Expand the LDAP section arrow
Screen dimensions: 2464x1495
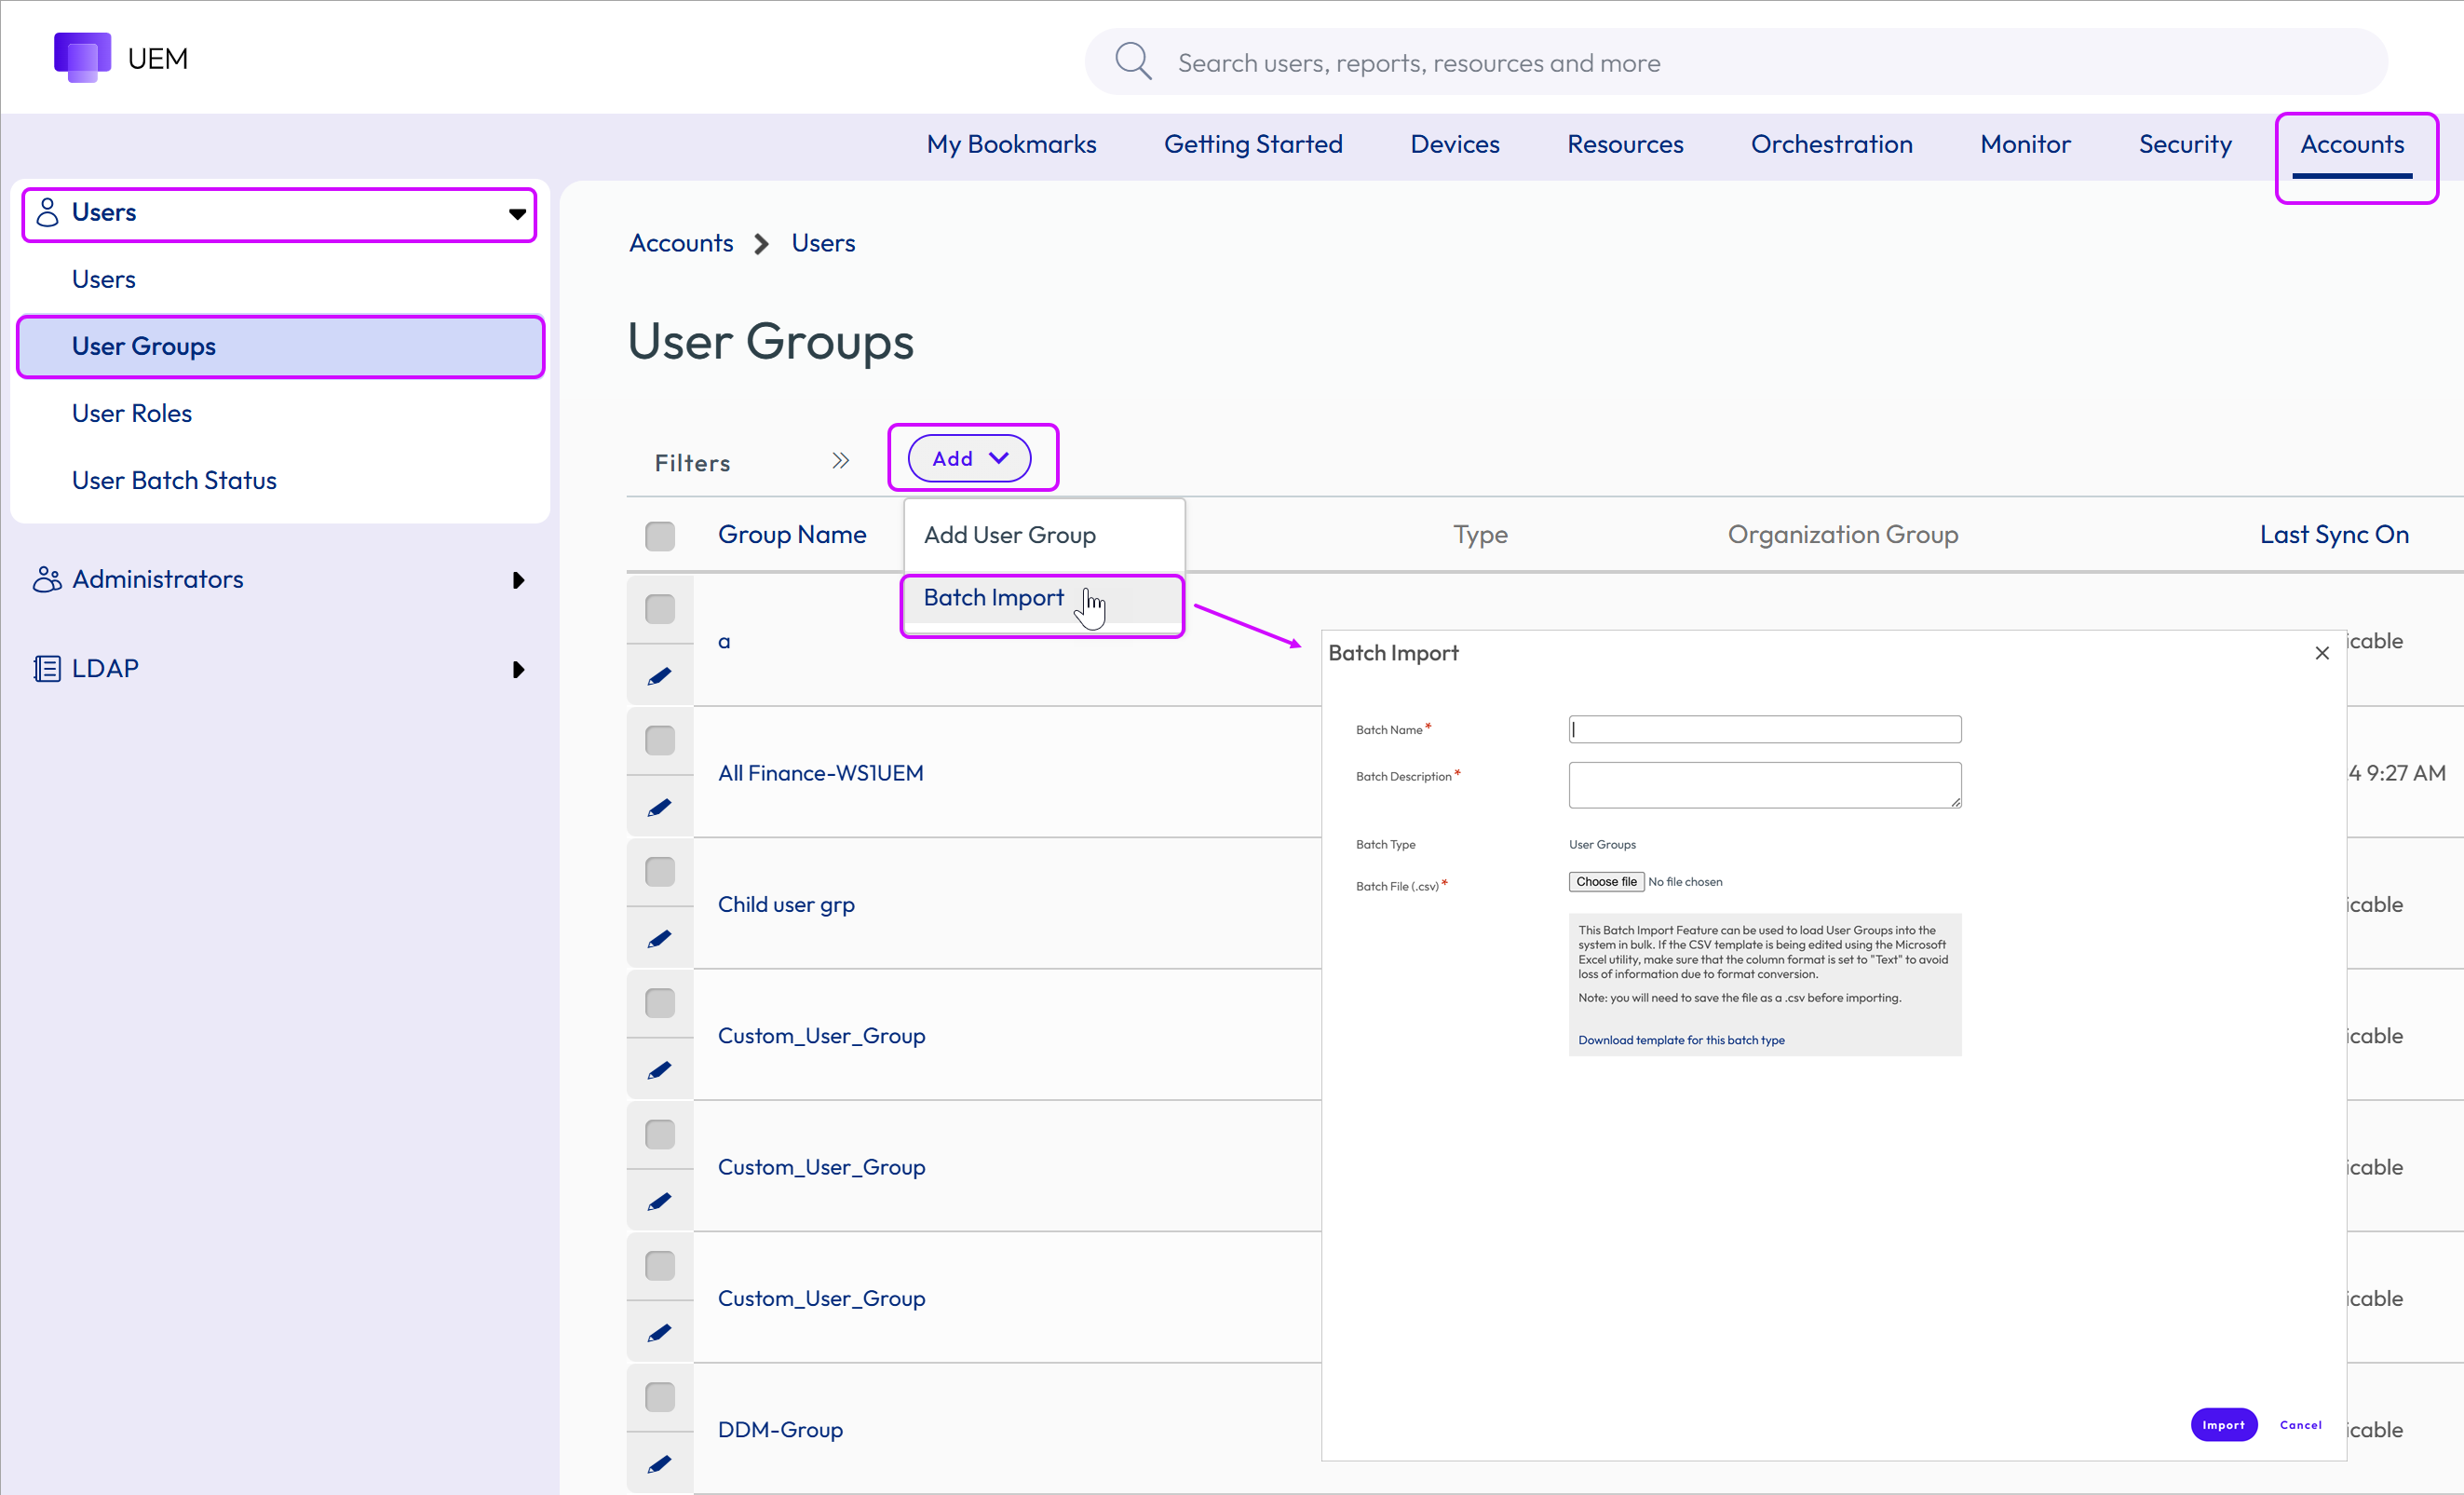(x=518, y=669)
